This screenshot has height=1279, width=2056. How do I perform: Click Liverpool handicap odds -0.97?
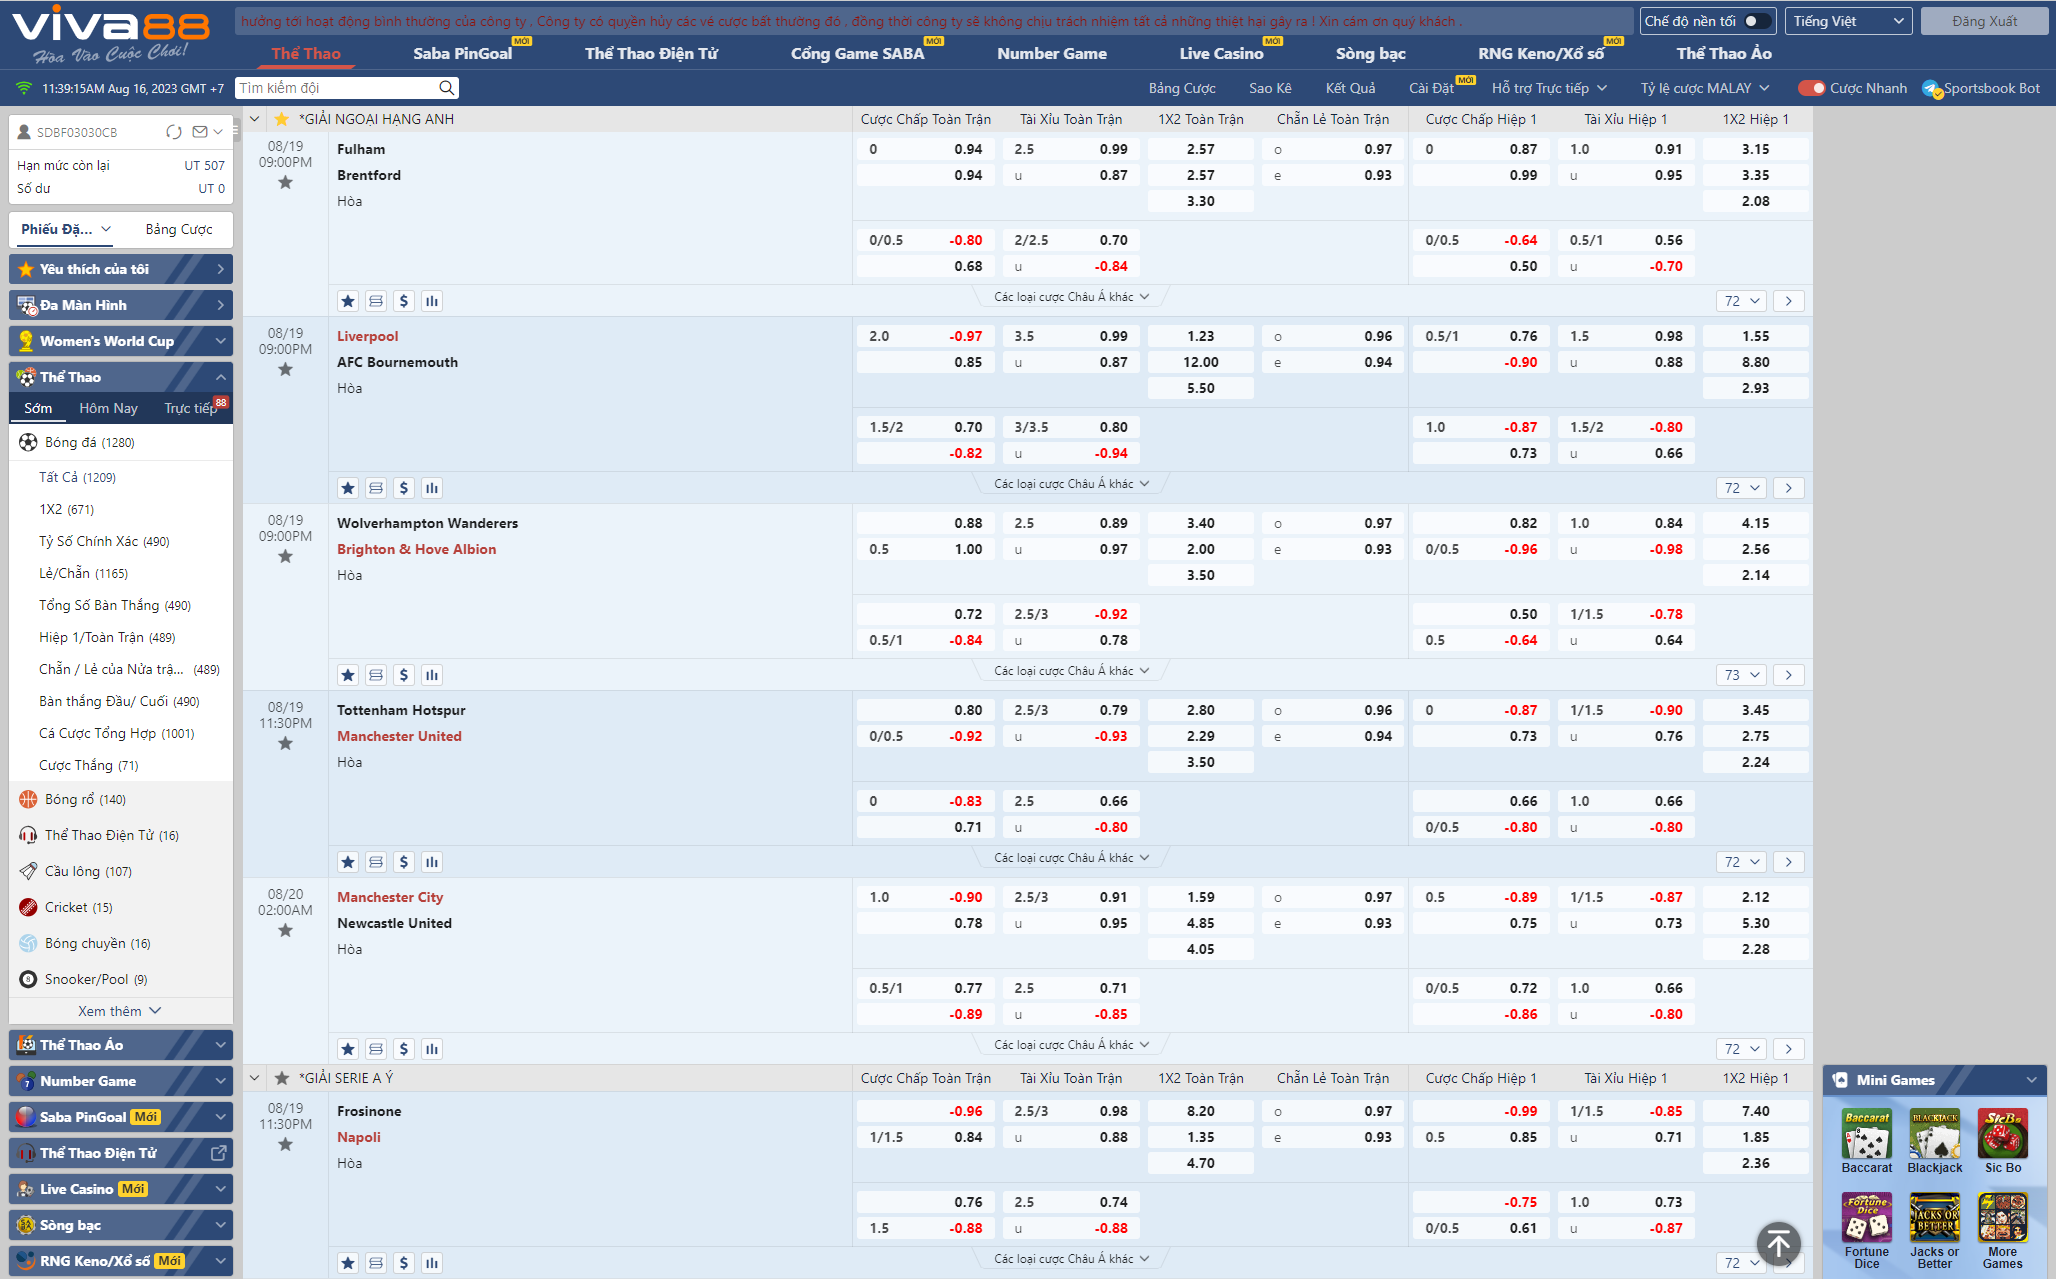click(925, 336)
